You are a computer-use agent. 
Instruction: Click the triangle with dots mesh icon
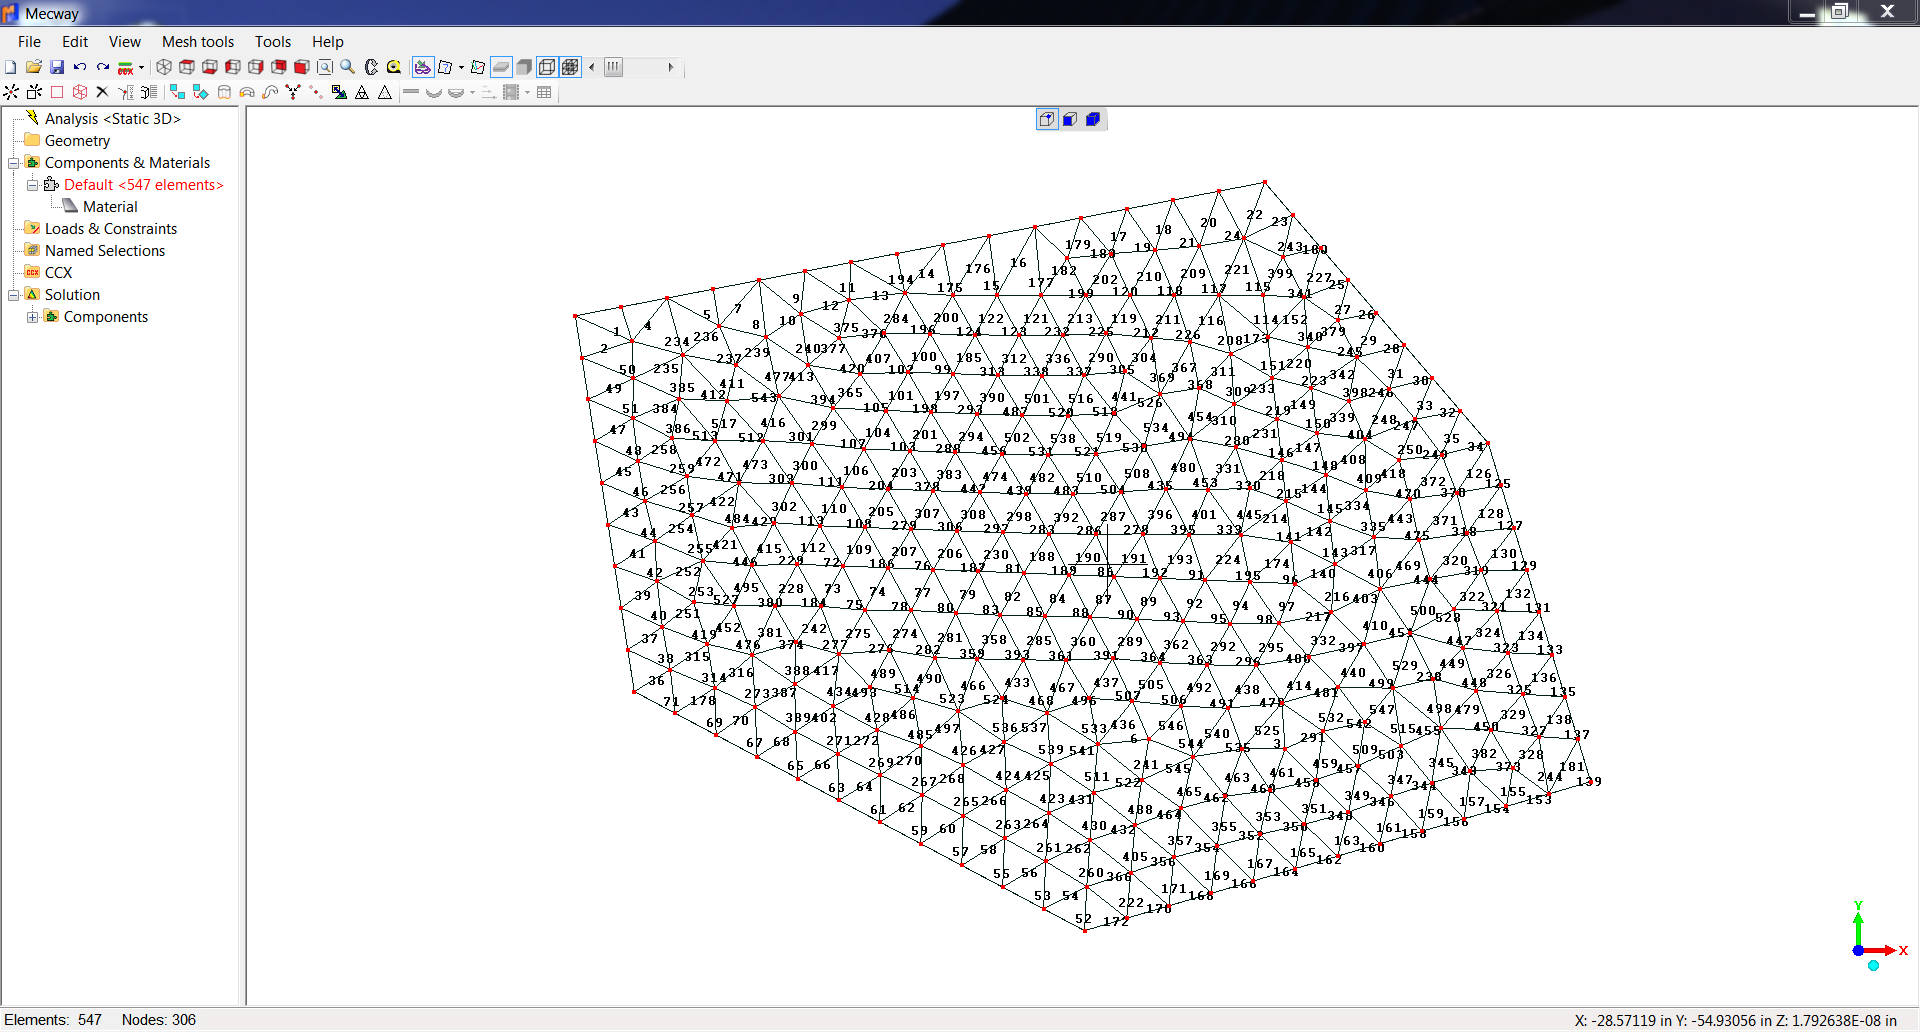coord(385,92)
